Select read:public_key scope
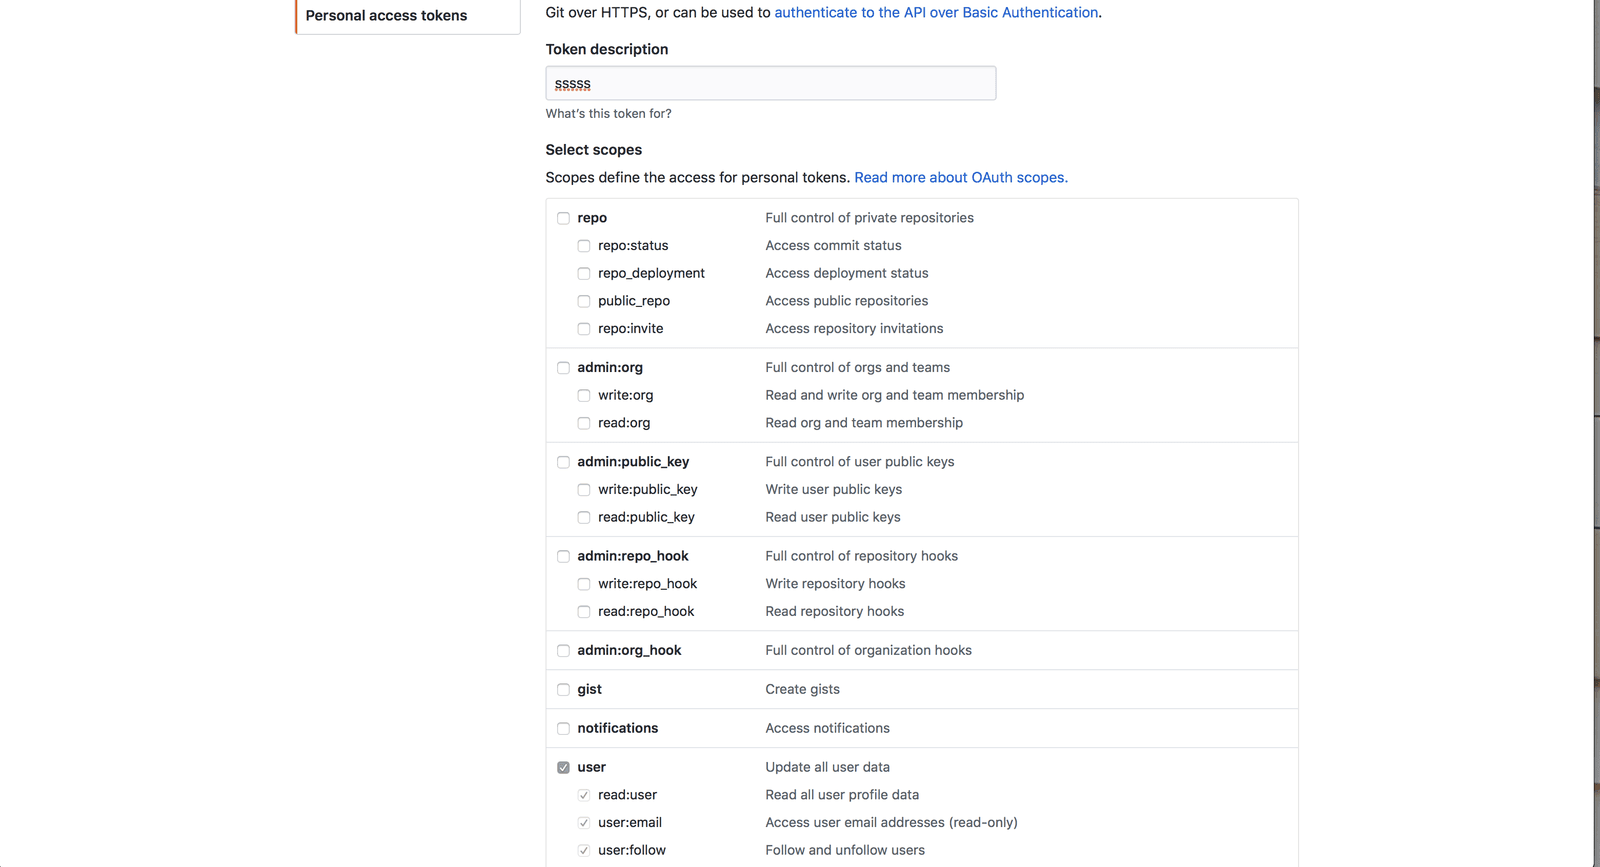 coord(584,518)
